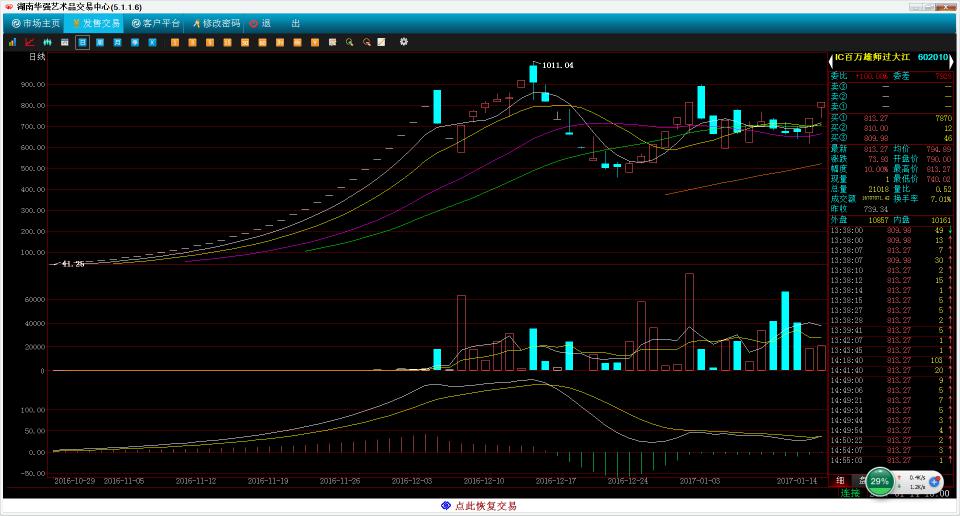Click the highlighted 日 daily period icon

tap(82, 42)
